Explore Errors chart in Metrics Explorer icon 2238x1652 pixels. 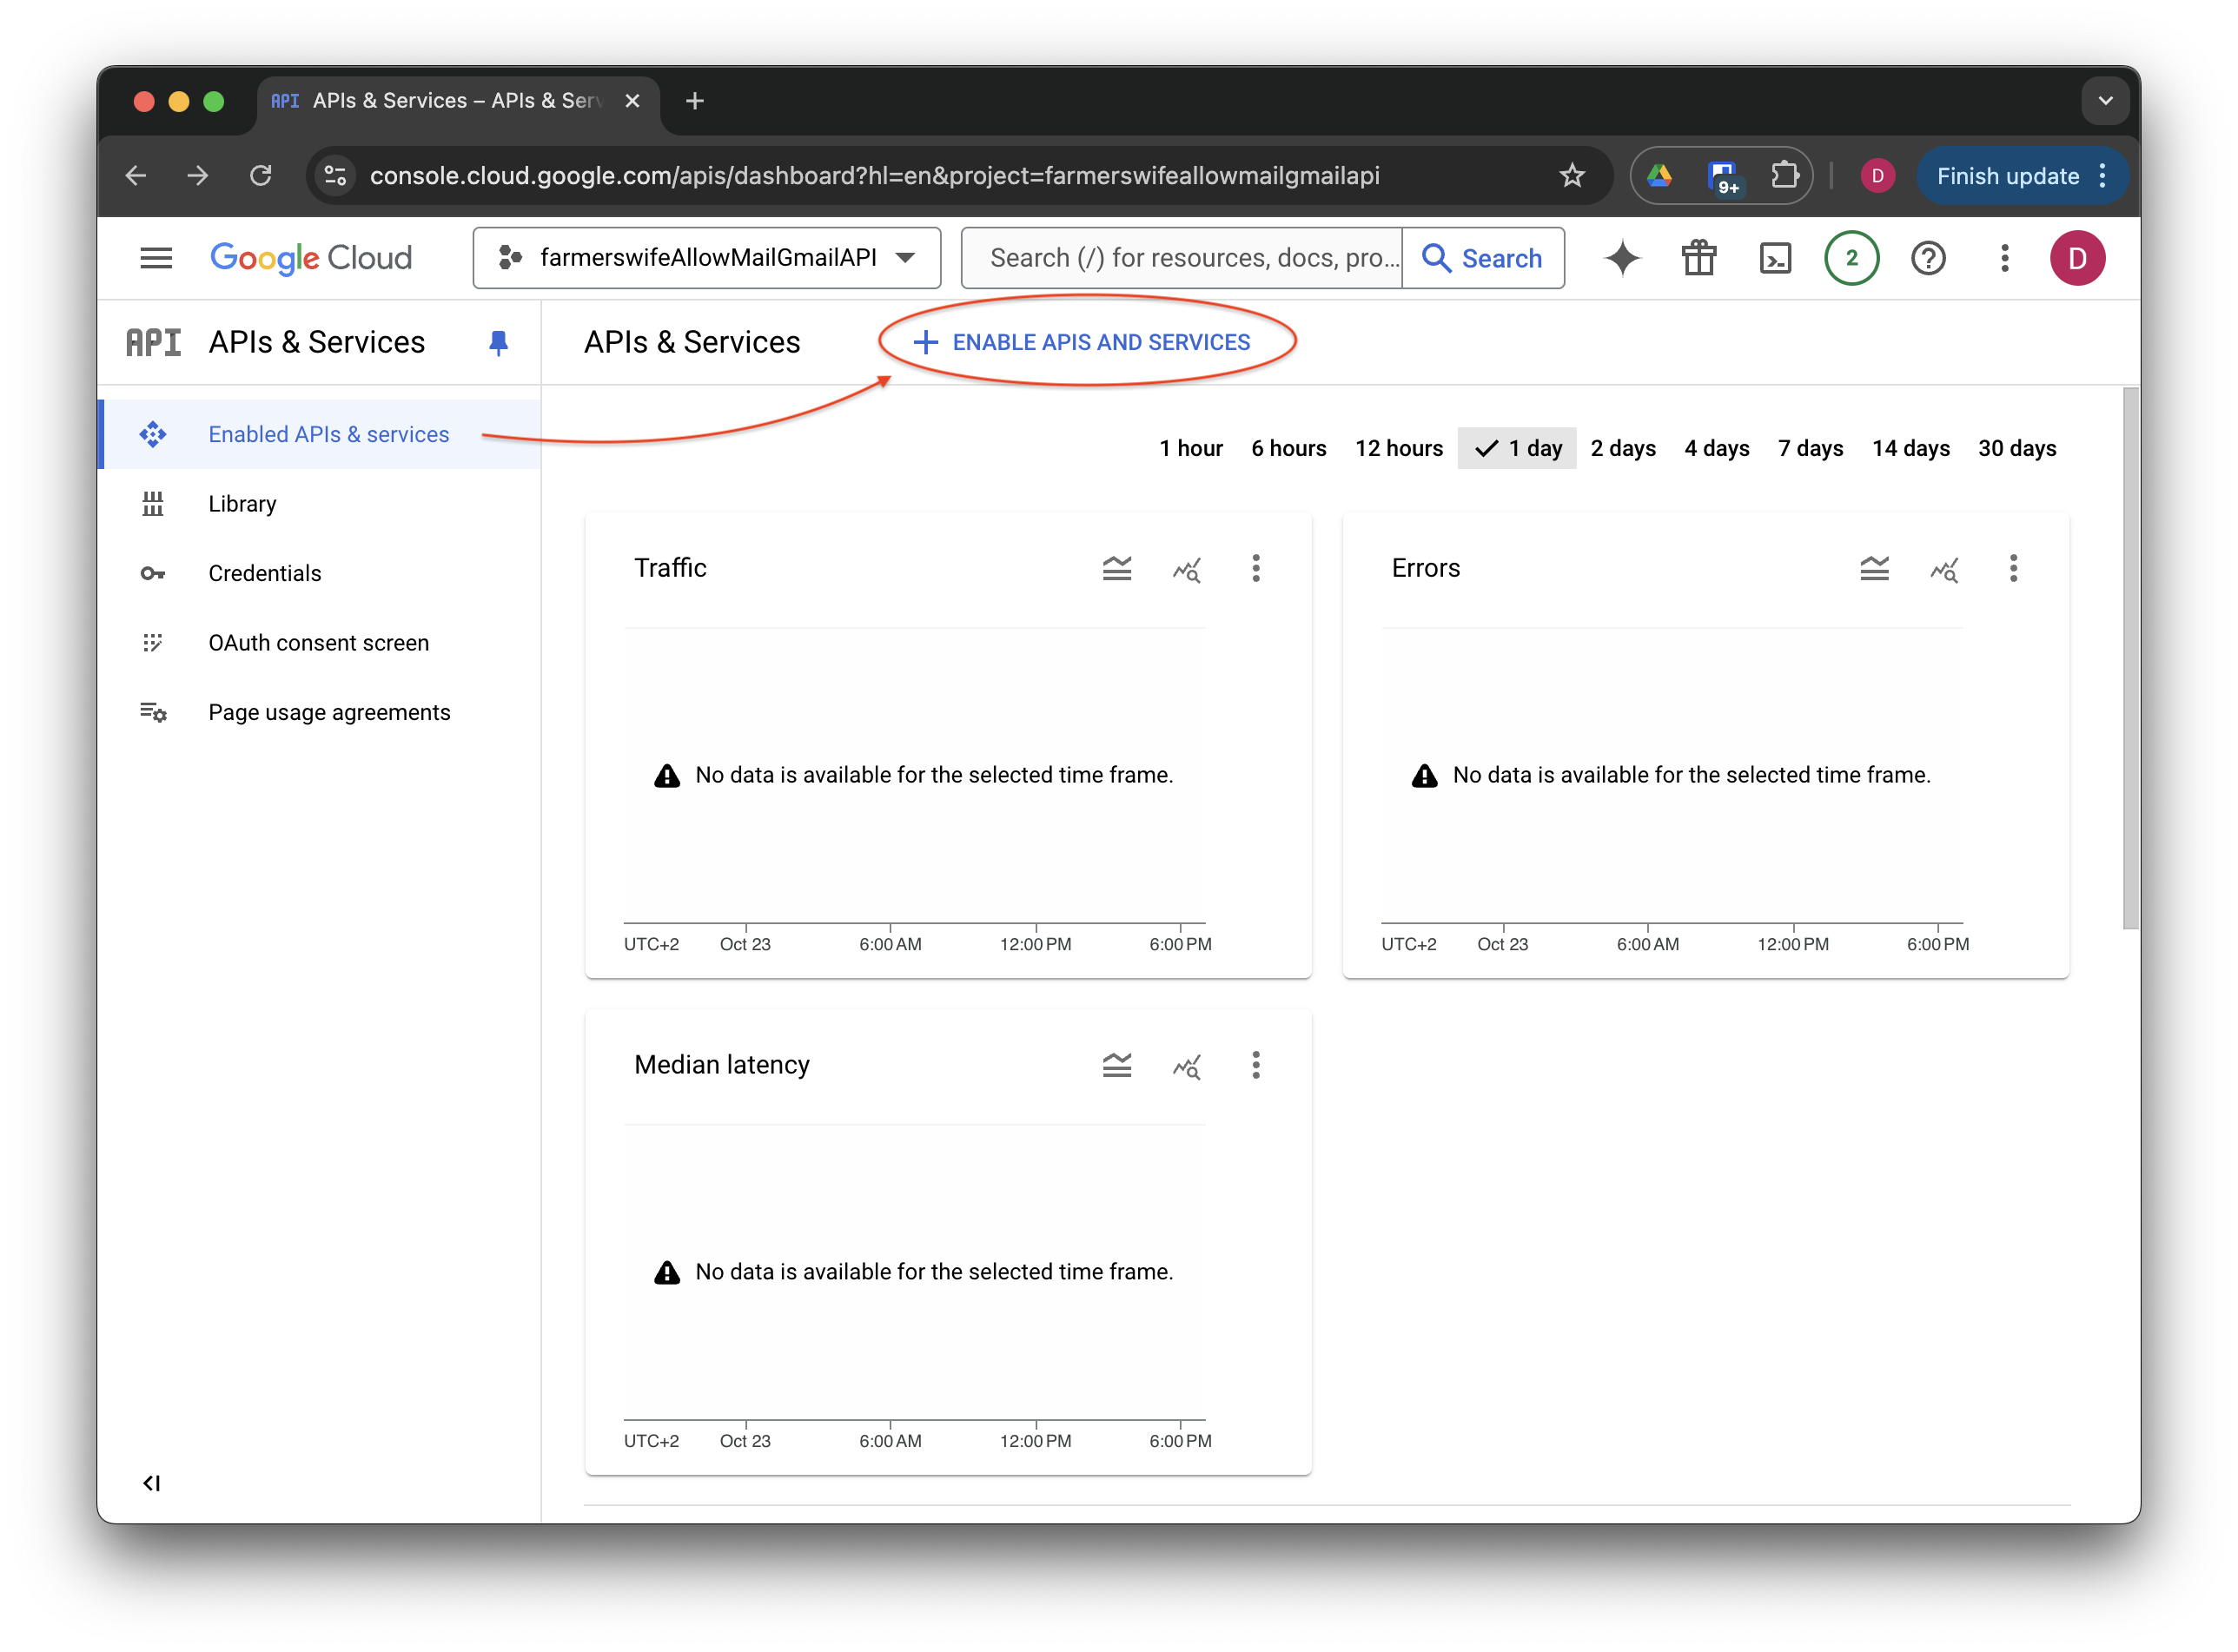click(x=1943, y=569)
